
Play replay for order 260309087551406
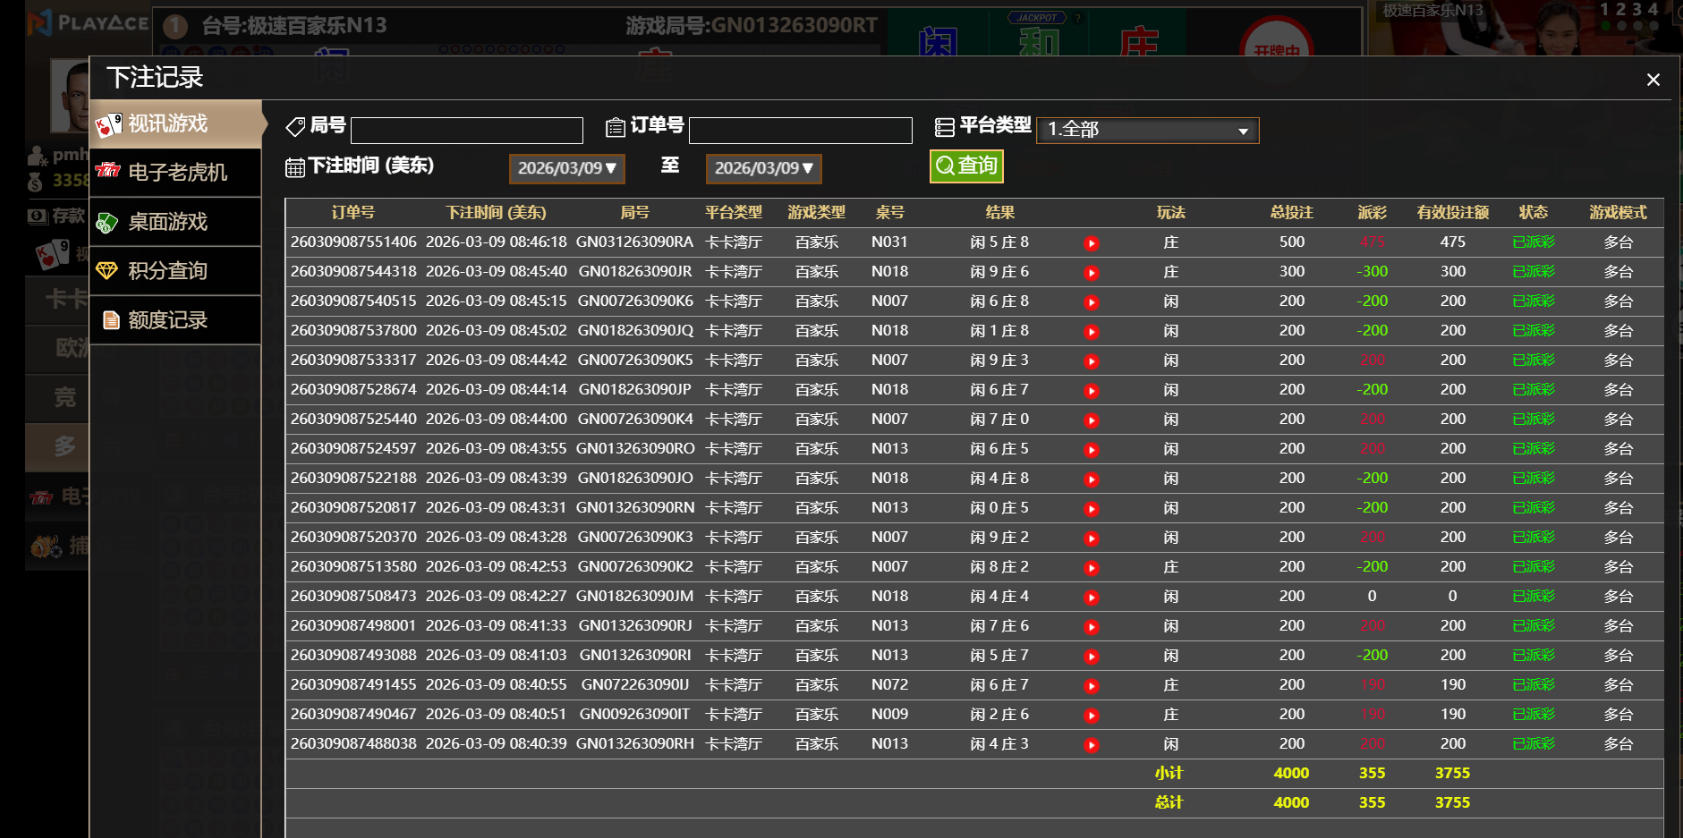(x=1091, y=243)
